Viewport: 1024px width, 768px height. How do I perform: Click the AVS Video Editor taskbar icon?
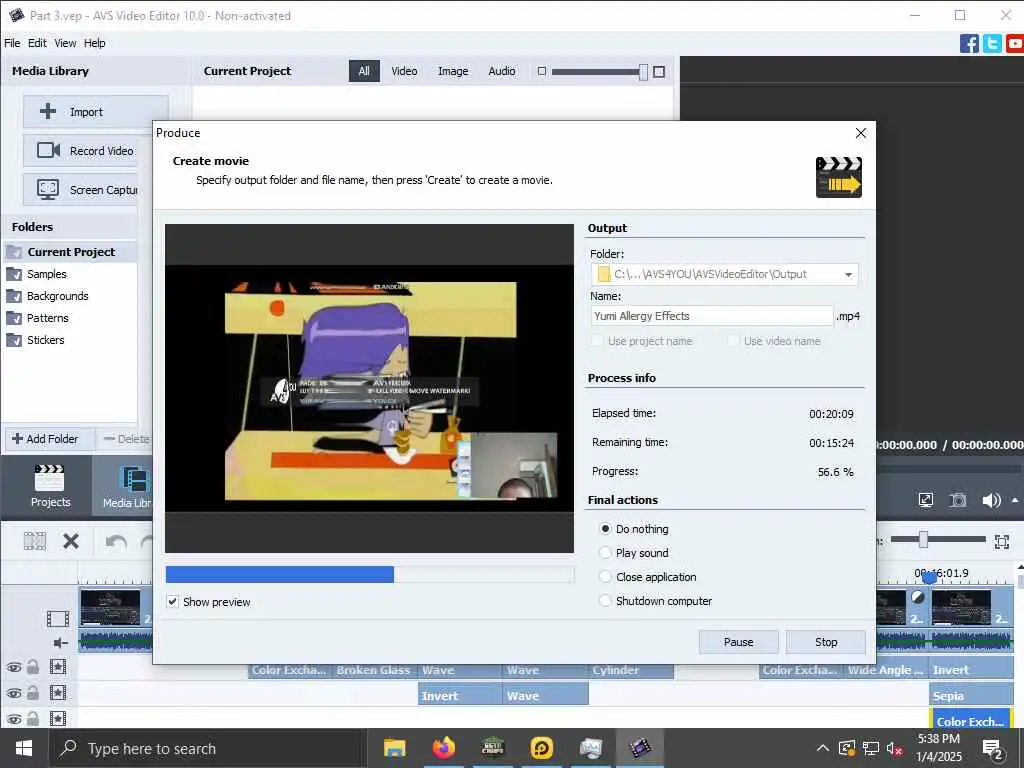tap(640, 748)
